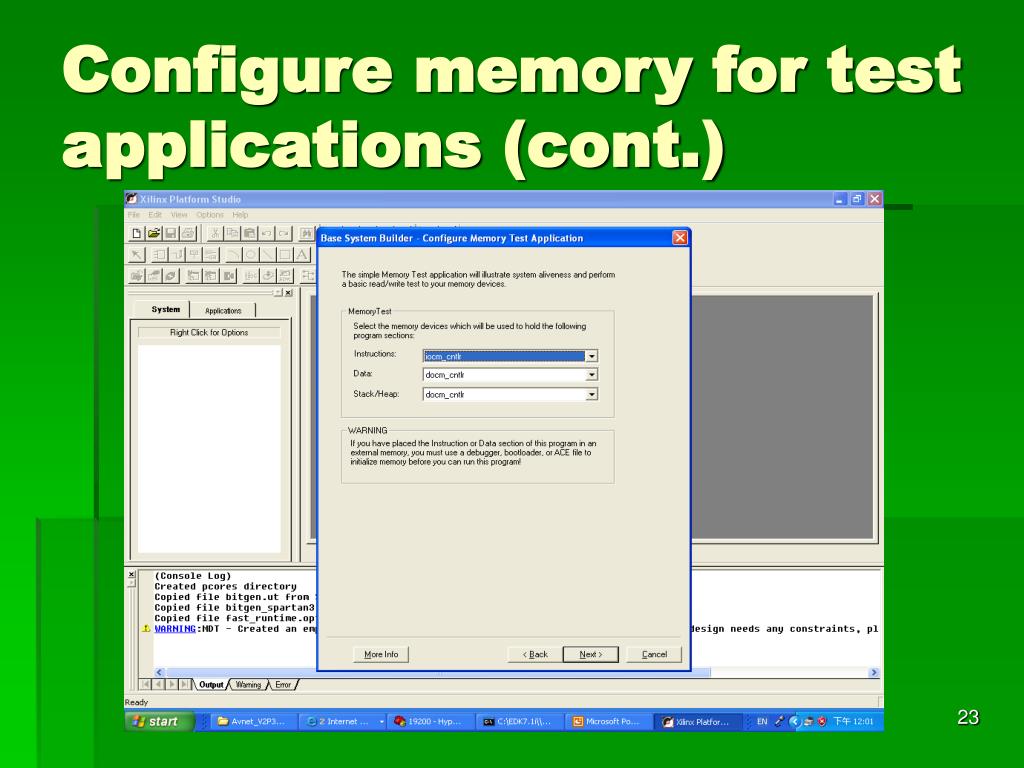Viewport: 1024px width, 768px height.
Task: Click the 'Ready' status bar text
Action: click(x=136, y=703)
